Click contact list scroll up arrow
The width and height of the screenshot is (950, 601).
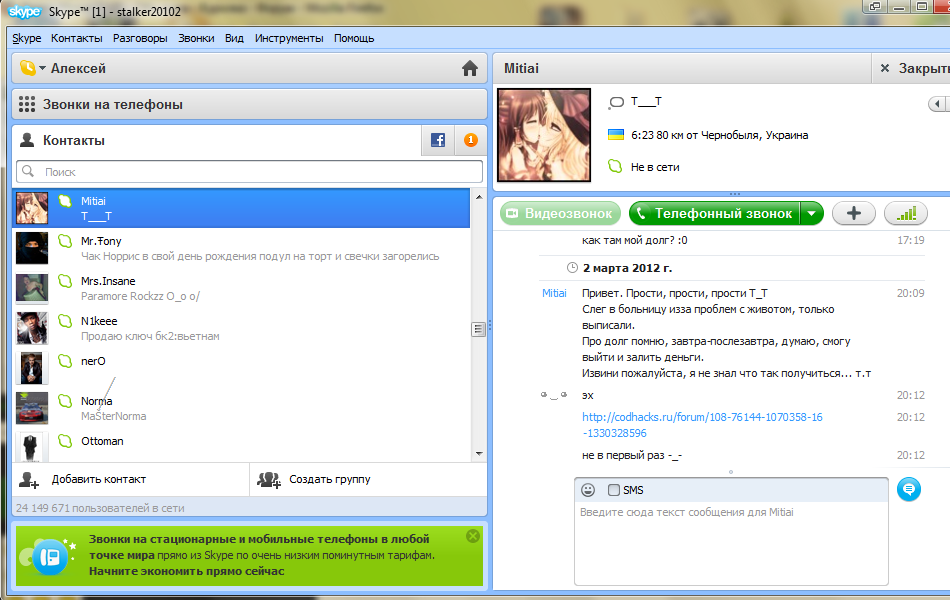pyautogui.click(x=479, y=197)
